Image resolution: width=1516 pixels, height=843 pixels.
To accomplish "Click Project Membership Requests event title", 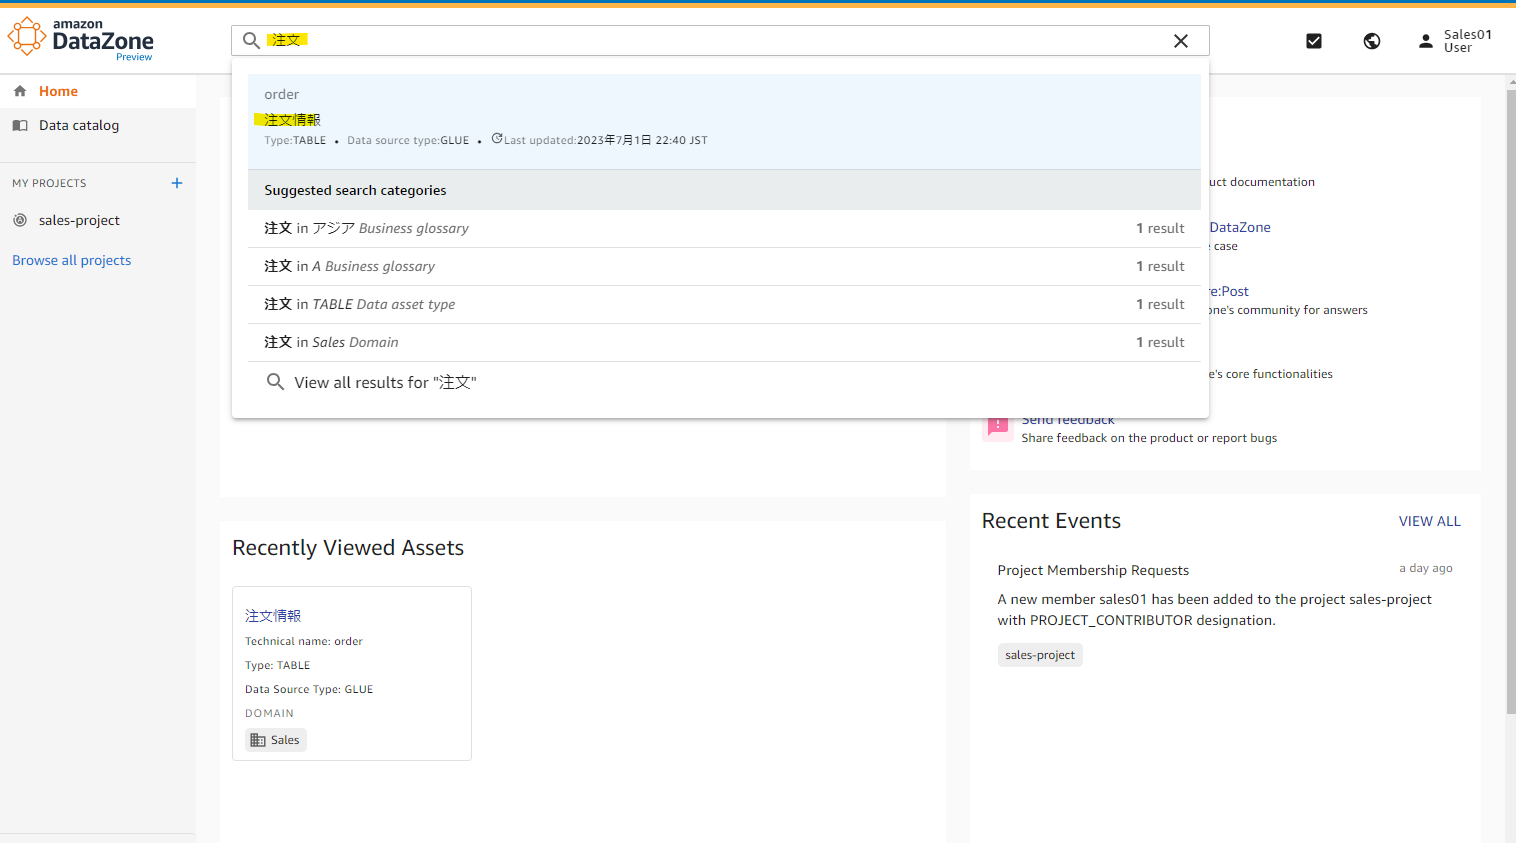I will pos(1093,570).
